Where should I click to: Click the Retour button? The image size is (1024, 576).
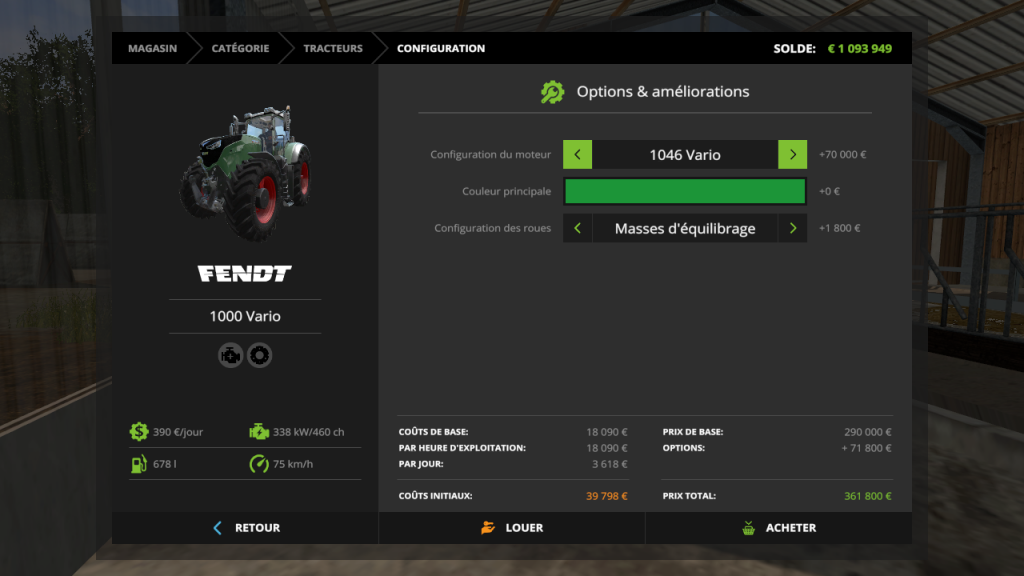pyautogui.click(x=246, y=528)
